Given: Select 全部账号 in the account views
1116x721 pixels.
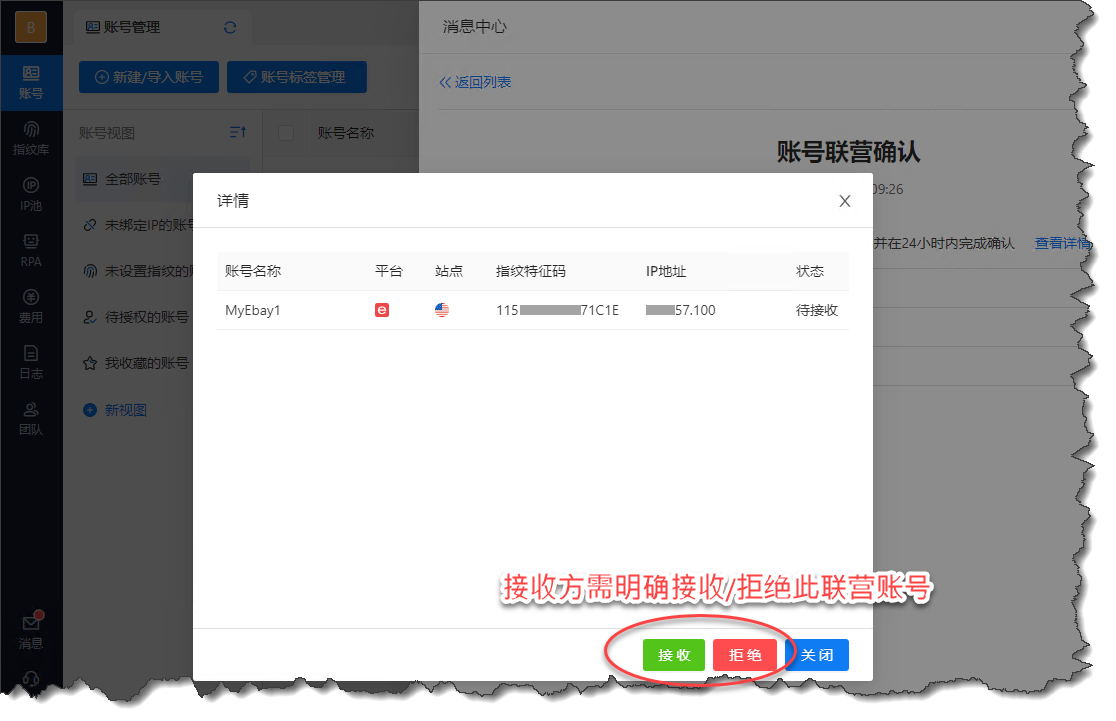Looking at the screenshot, I should click(132, 179).
